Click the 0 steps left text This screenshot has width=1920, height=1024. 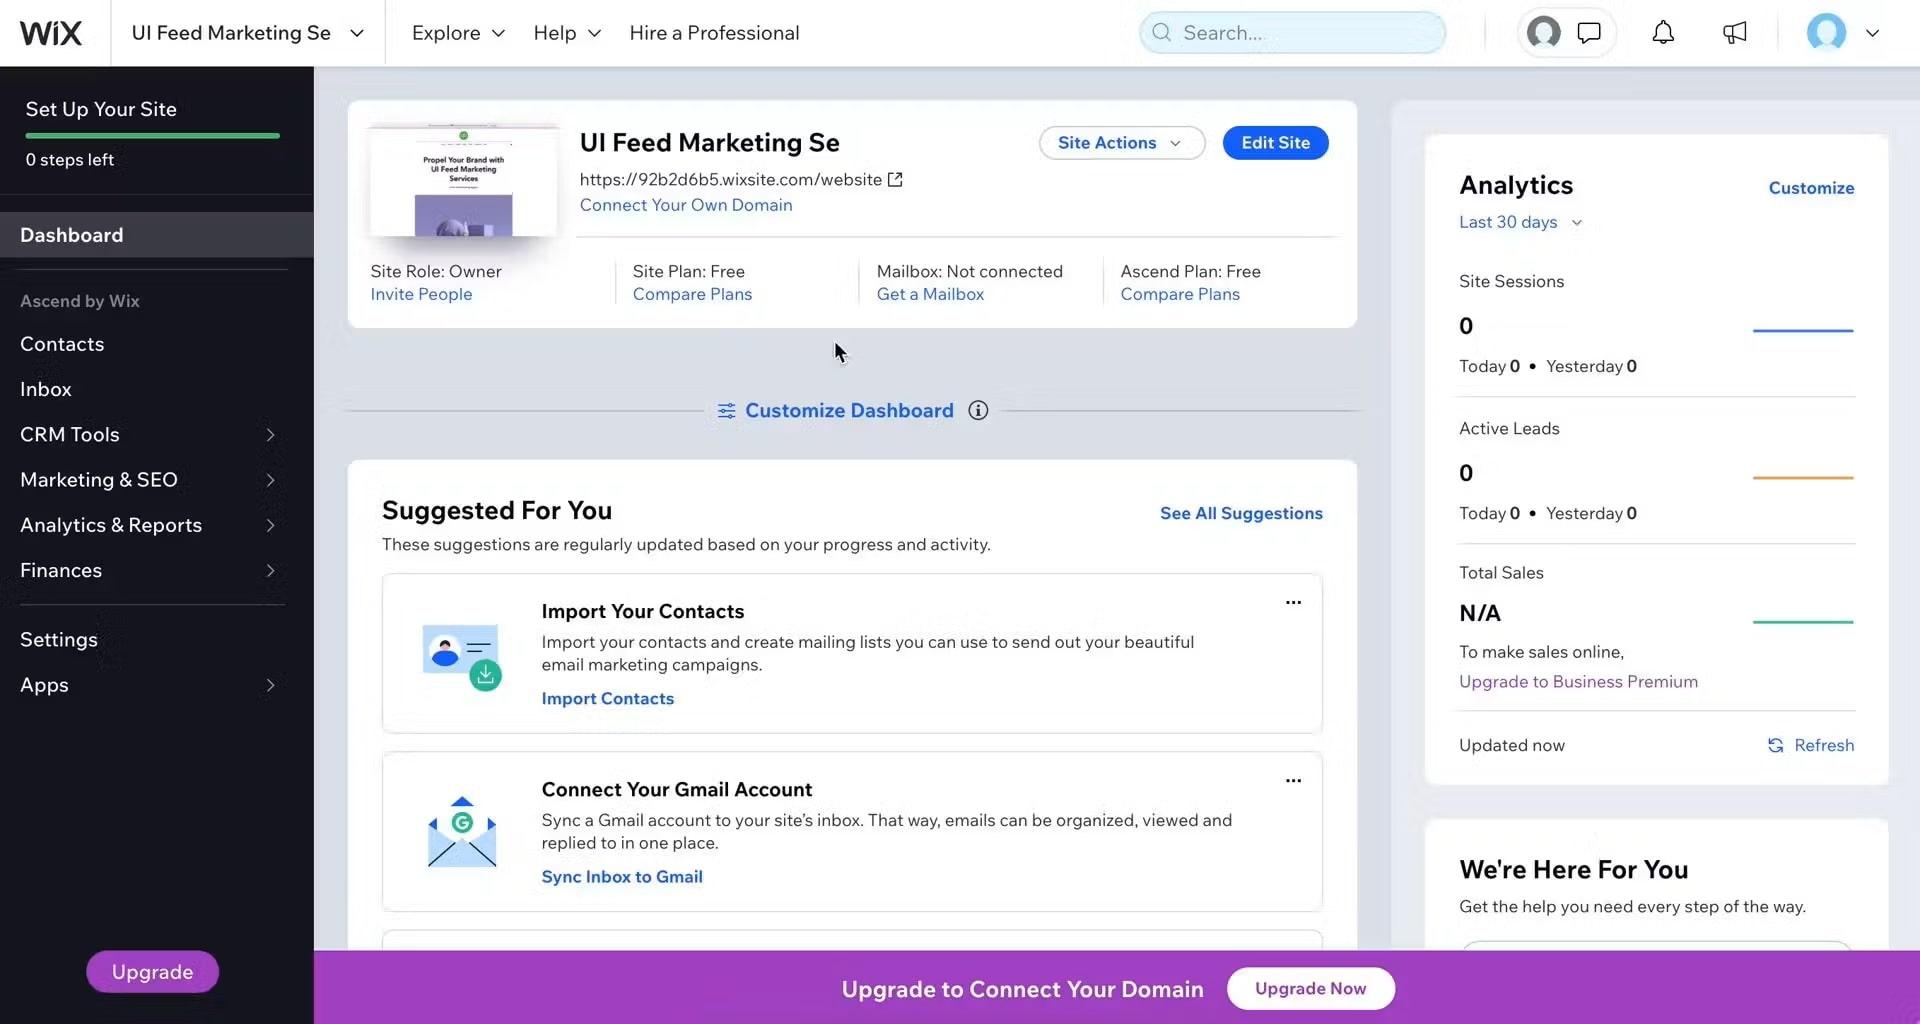click(69, 160)
